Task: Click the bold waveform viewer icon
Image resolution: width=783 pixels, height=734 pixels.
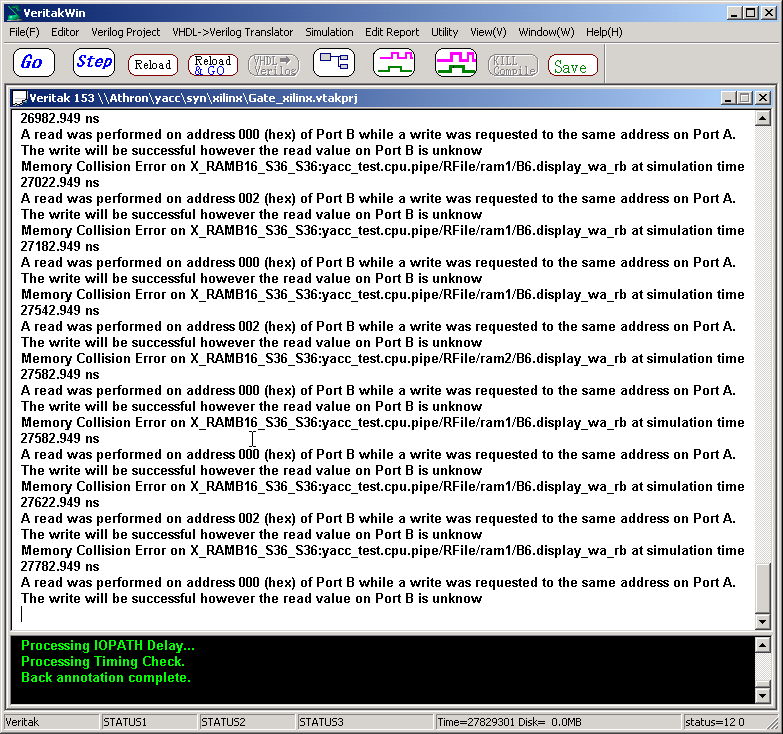Action: point(456,63)
